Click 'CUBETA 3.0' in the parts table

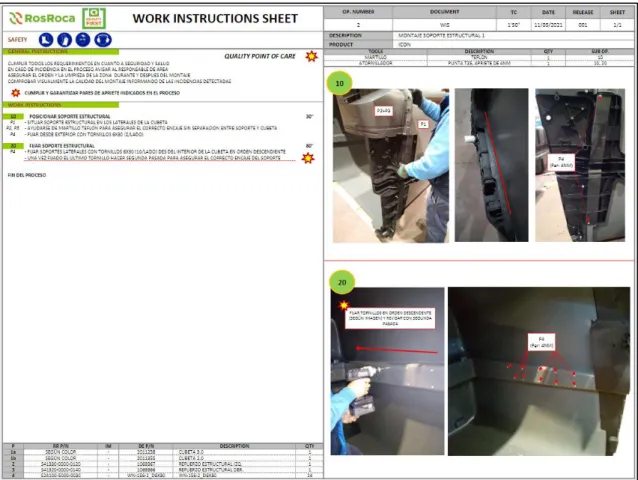click(x=191, y=452)
